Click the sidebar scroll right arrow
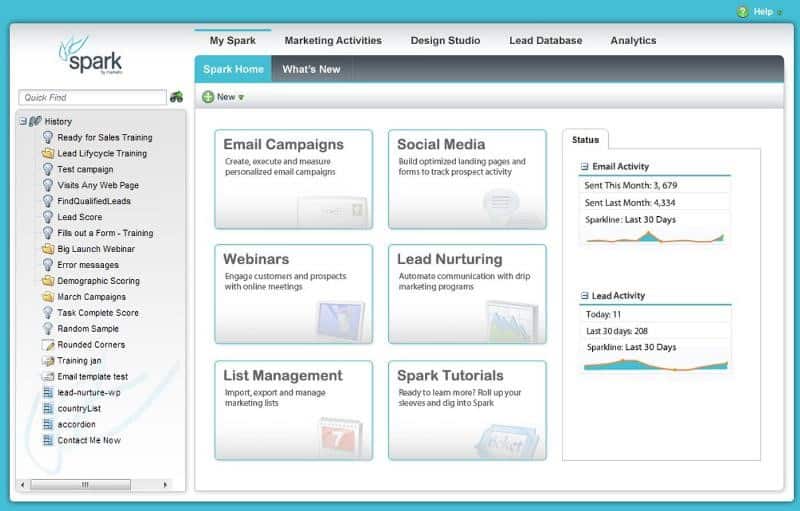The width and height of the screenshot is (800, 511). [x=165, y=484]
